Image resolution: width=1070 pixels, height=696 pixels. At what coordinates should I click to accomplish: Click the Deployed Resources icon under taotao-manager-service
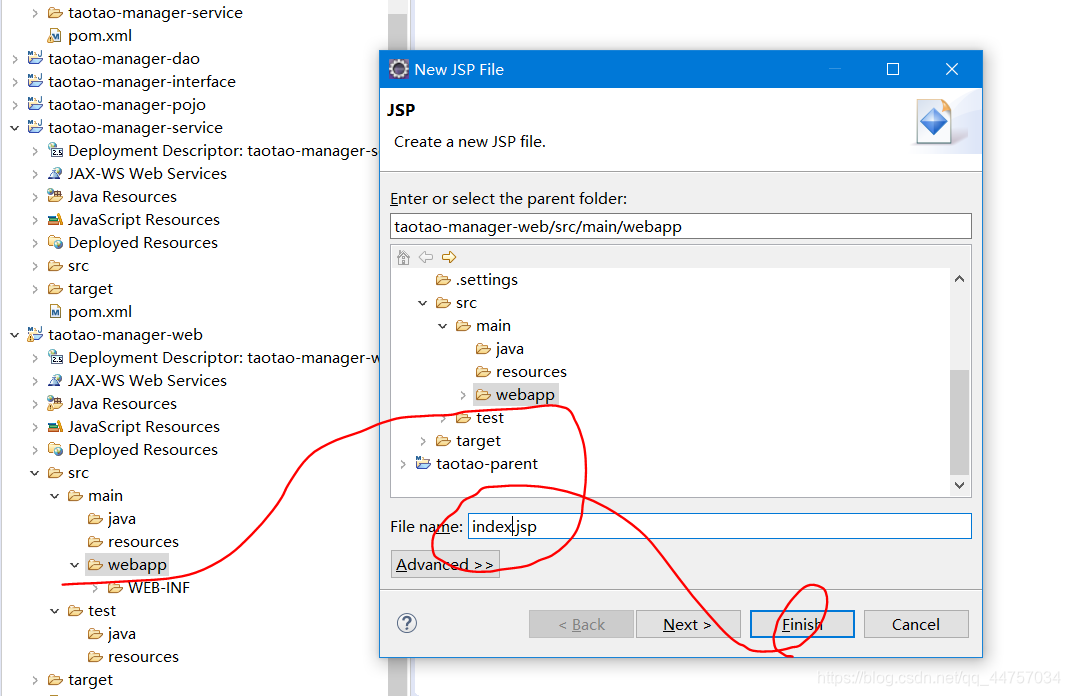pyautogui.click(x=55, y=242)
